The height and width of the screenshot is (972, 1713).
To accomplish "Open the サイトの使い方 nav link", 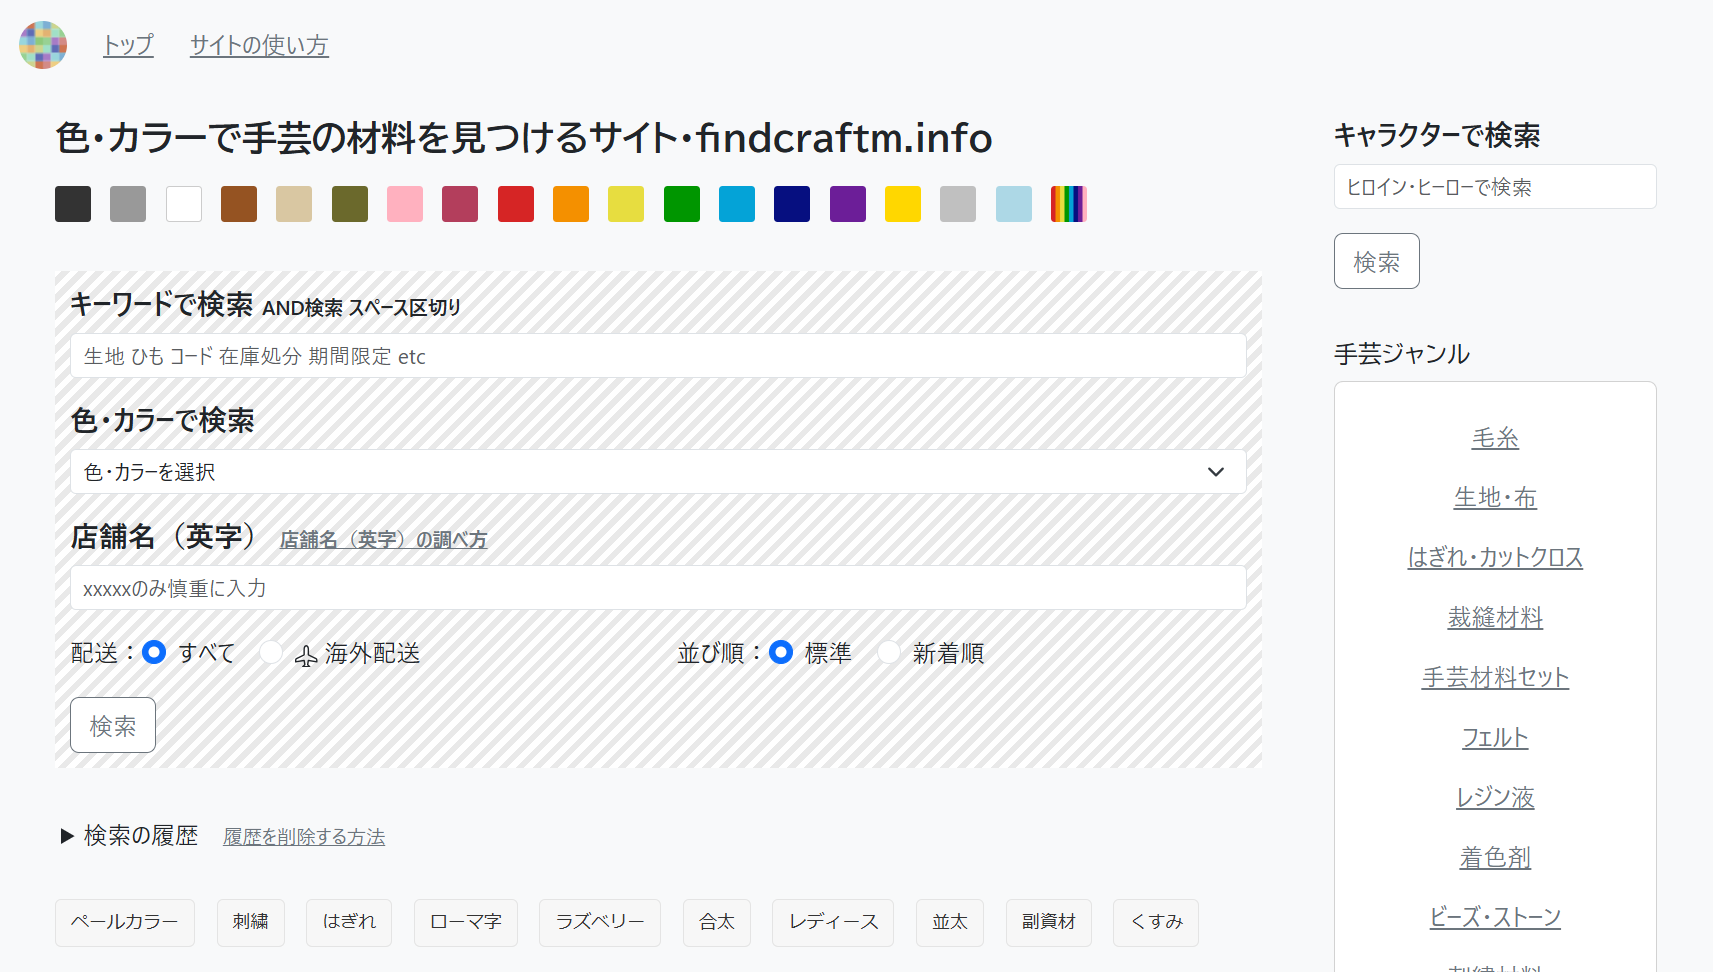I will tap(259, 45).
